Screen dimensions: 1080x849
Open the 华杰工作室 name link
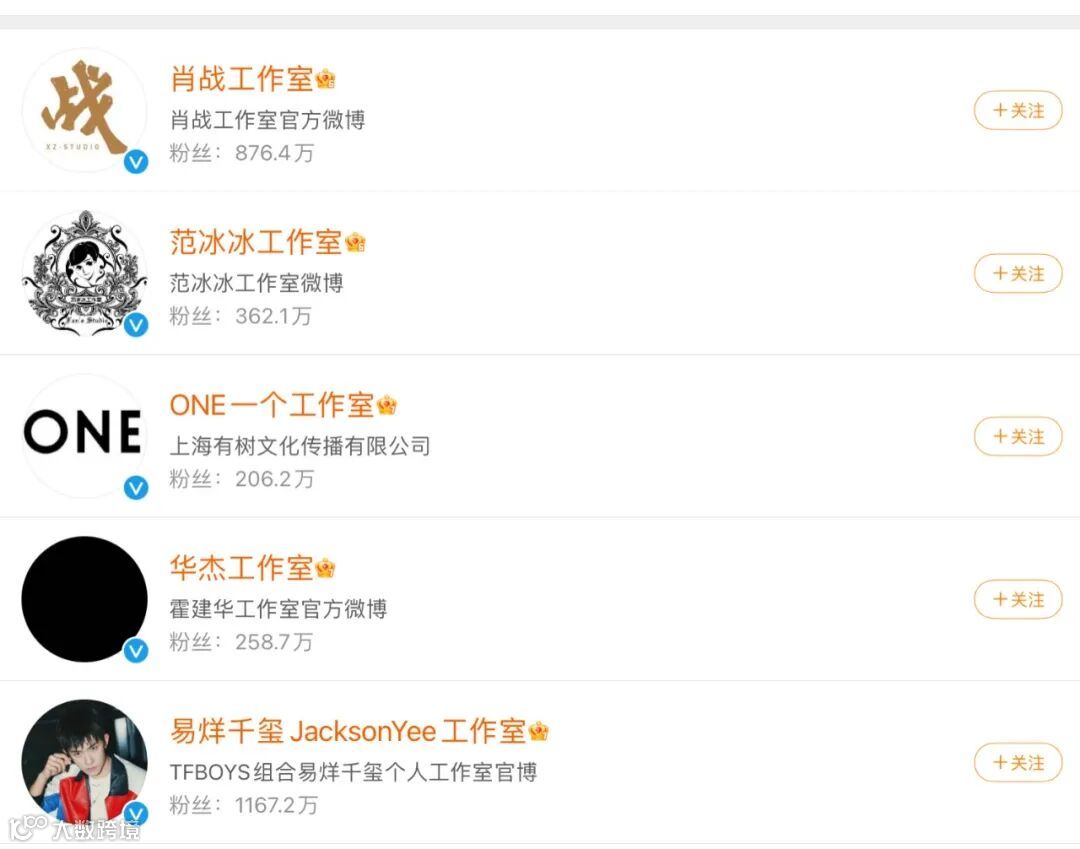(241, 567)
